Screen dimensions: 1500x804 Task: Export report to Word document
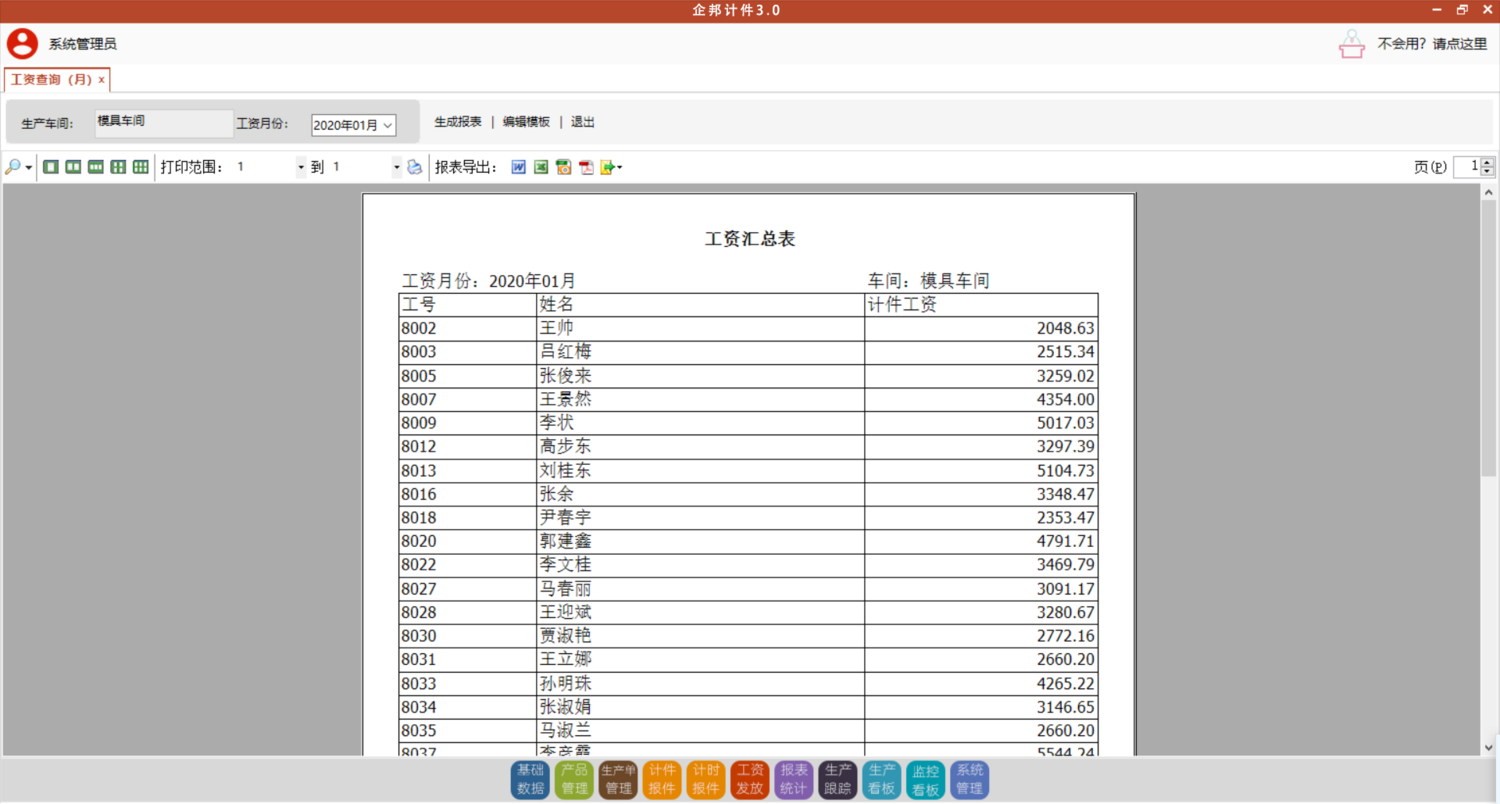click(x=518, y=167)
